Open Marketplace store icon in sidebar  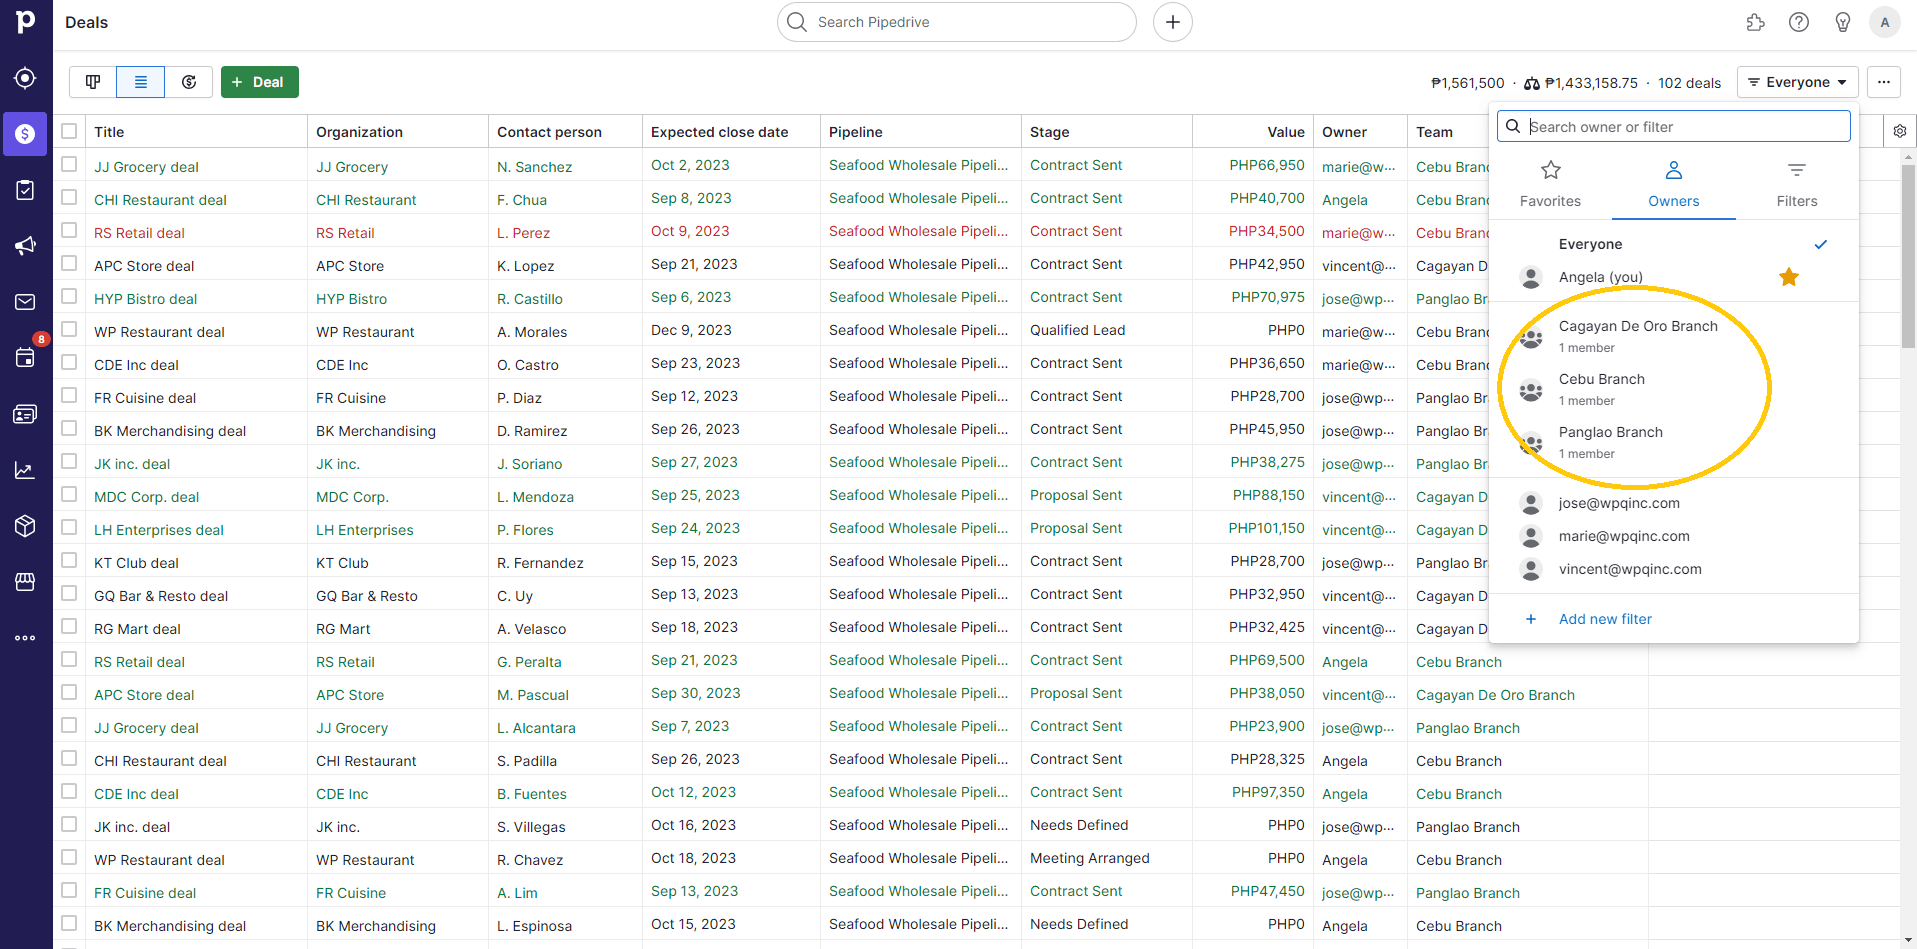(26, 582)
